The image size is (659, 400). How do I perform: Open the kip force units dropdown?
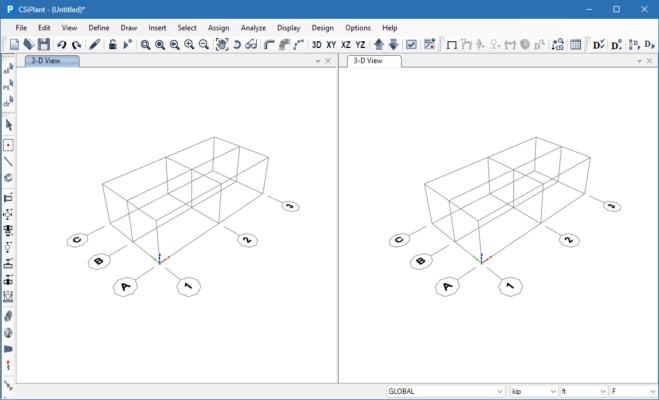tap(534, 391)
